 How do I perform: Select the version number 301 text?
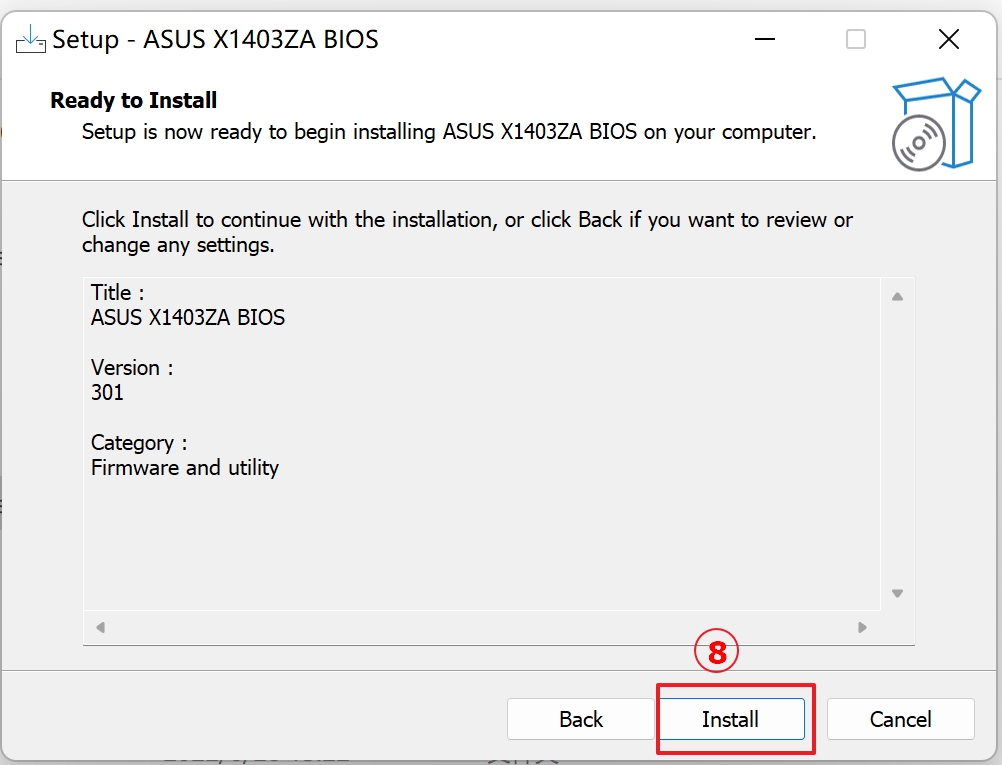[x=107, y=392]
